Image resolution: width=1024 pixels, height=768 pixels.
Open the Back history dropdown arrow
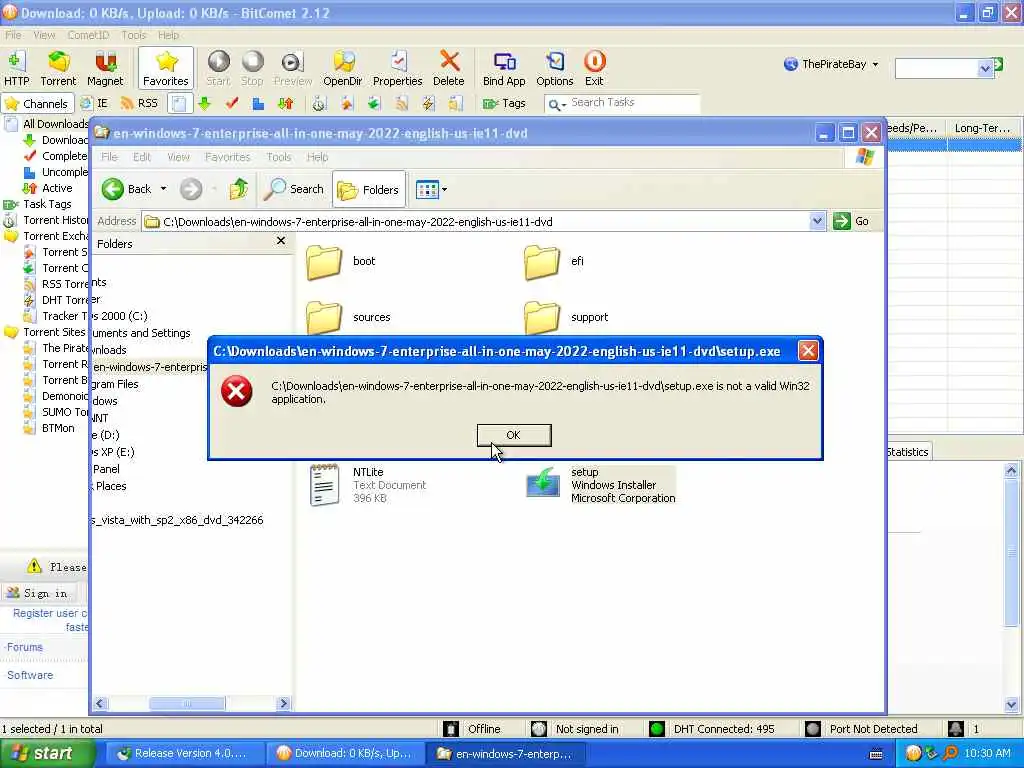163,189
